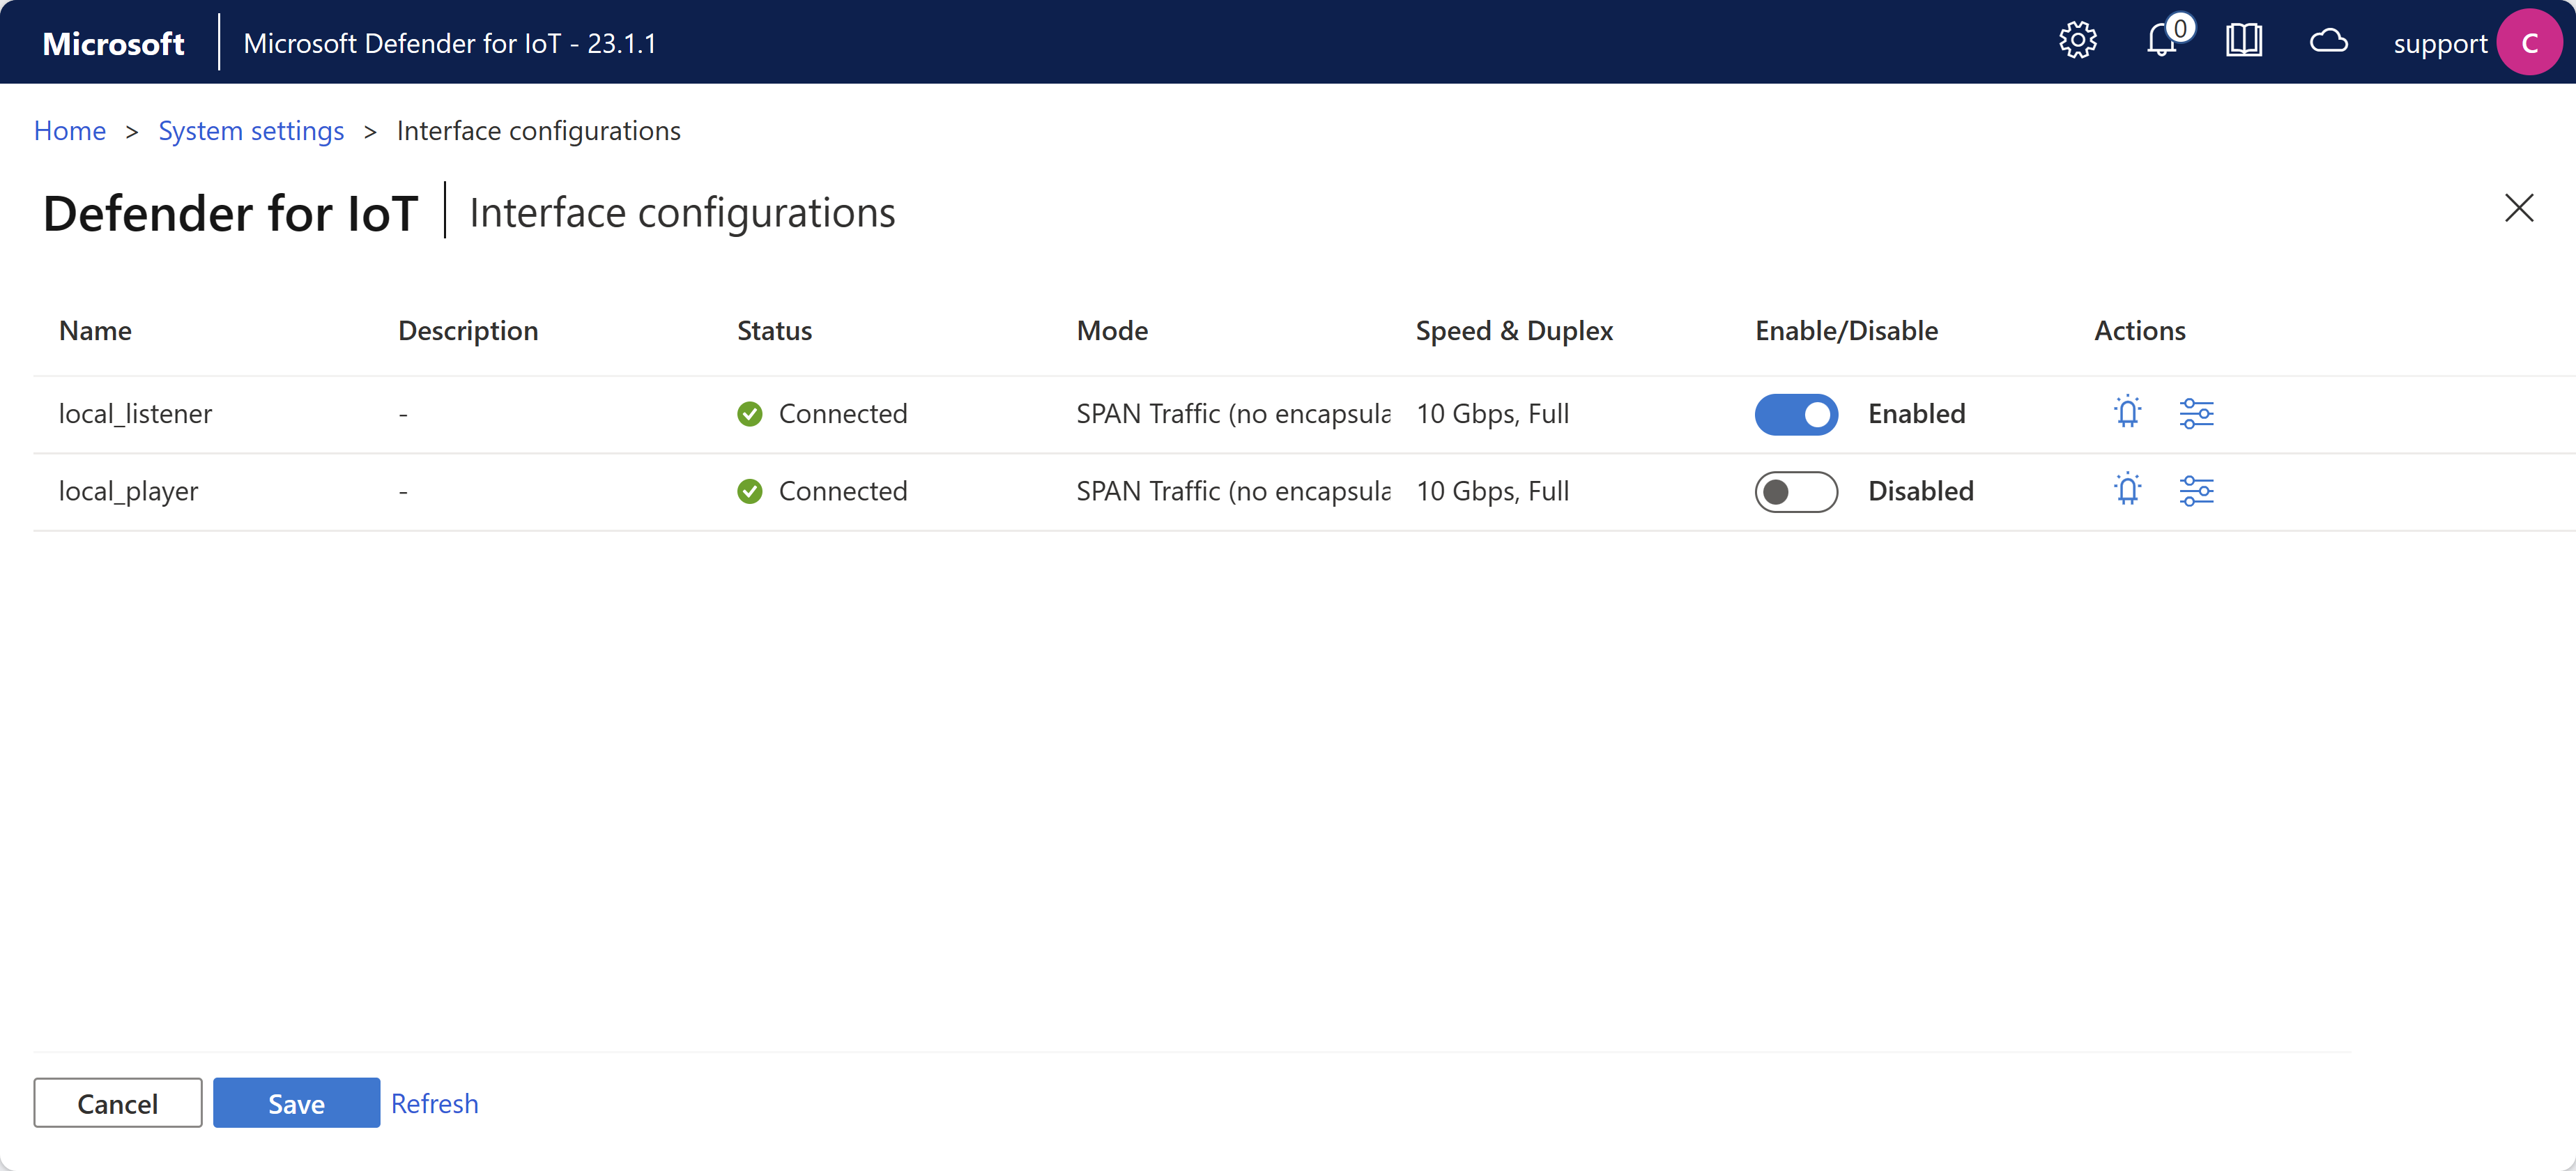Screen dimensions: 2576x1171
Task: Click the Name column header to sort
Action: [x=93, y=328]
